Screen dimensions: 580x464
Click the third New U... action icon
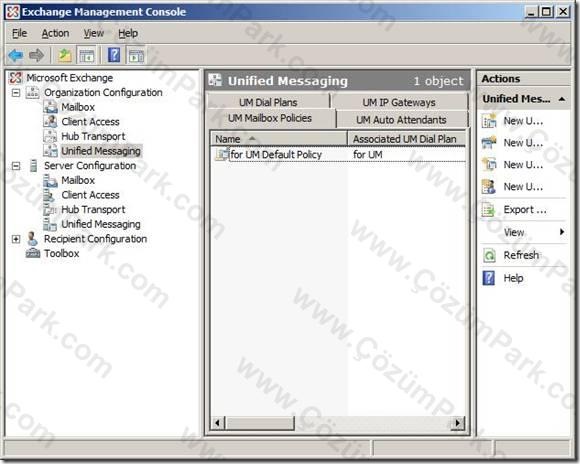point(489,165)
